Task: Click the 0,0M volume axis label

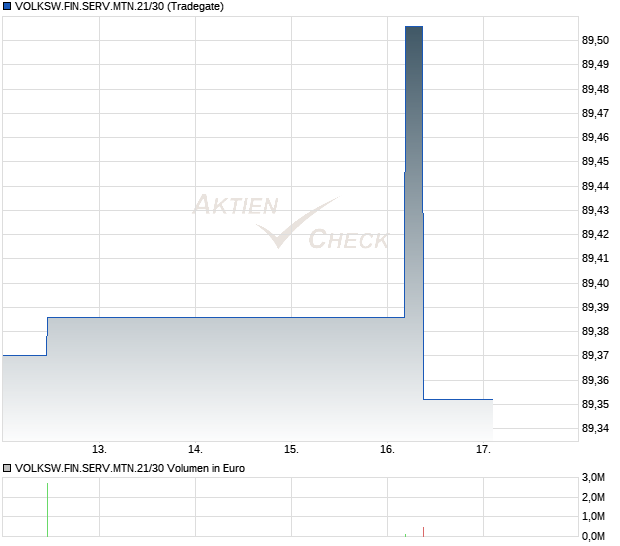Action: pyautogui.click(x=593, y=537)
